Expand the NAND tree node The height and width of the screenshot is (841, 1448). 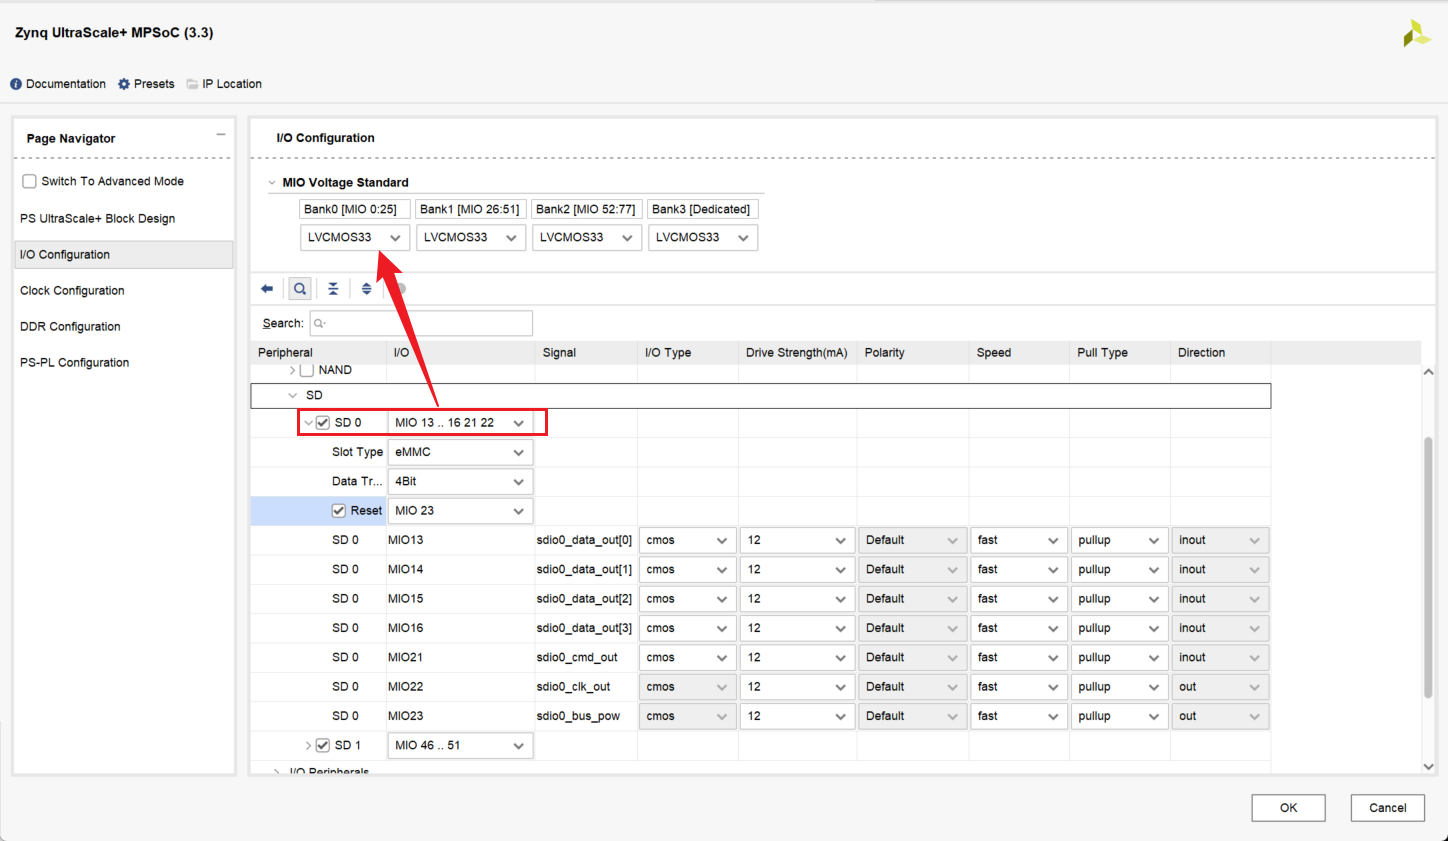pos(292,370)
